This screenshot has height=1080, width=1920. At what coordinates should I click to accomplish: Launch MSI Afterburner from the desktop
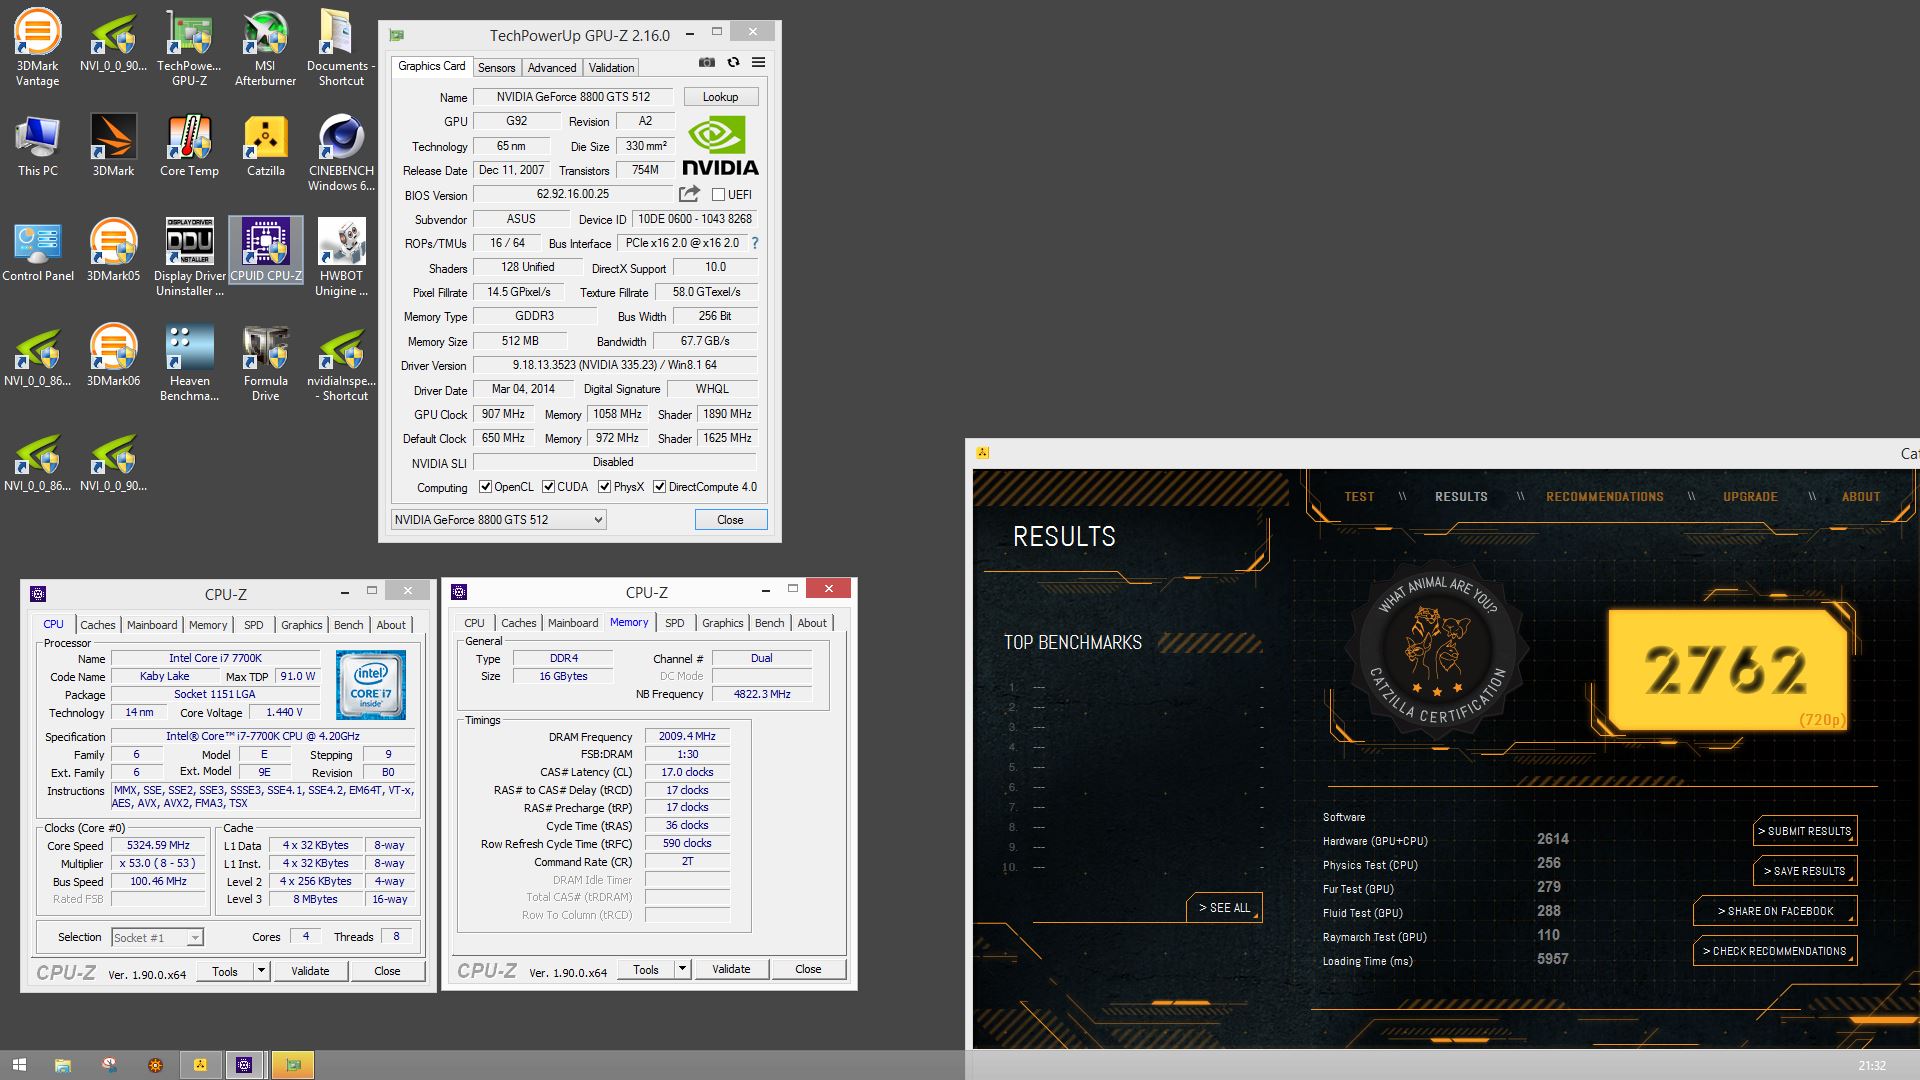point(265,47)
